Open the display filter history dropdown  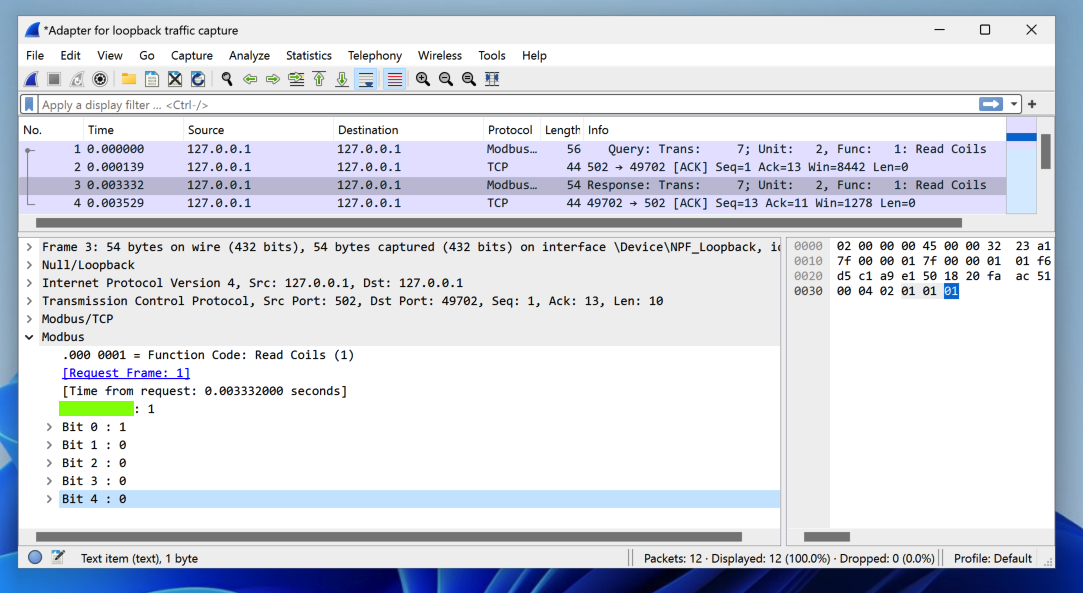coord(1015,105)
